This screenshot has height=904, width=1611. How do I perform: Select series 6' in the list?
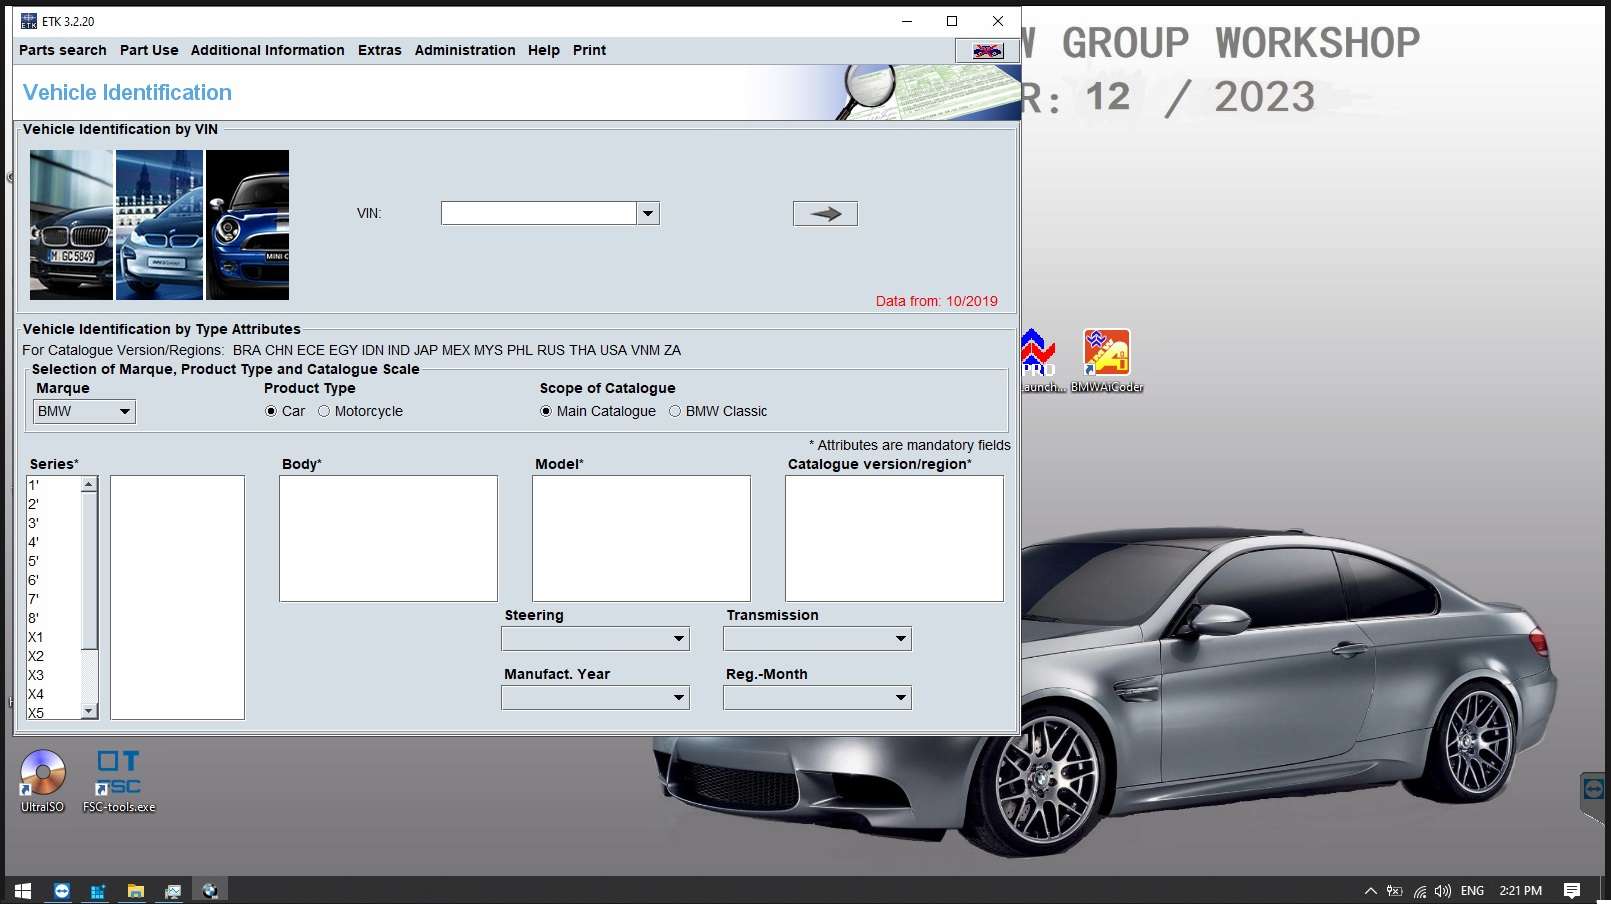point(53,580)
